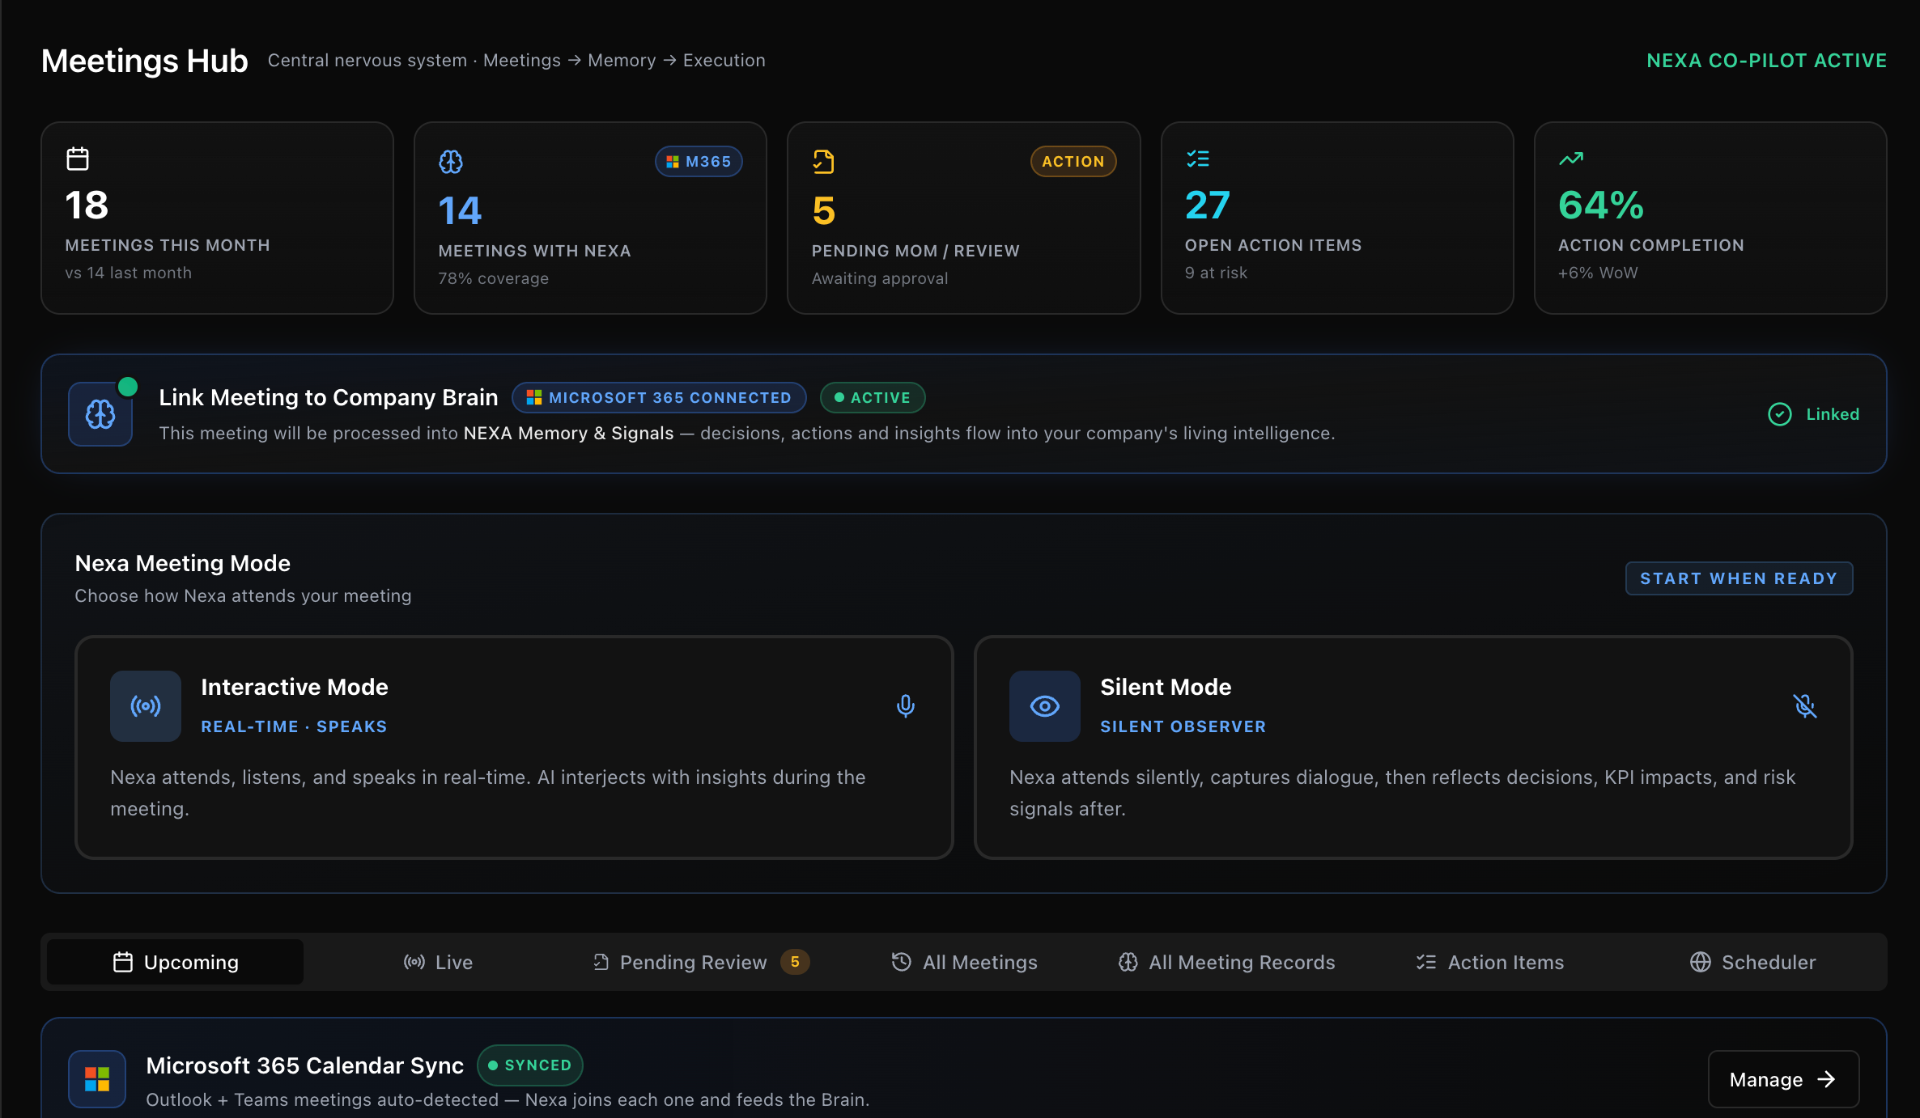Click the microphone icon in Interactive Mode

click(x=905, y=706)
